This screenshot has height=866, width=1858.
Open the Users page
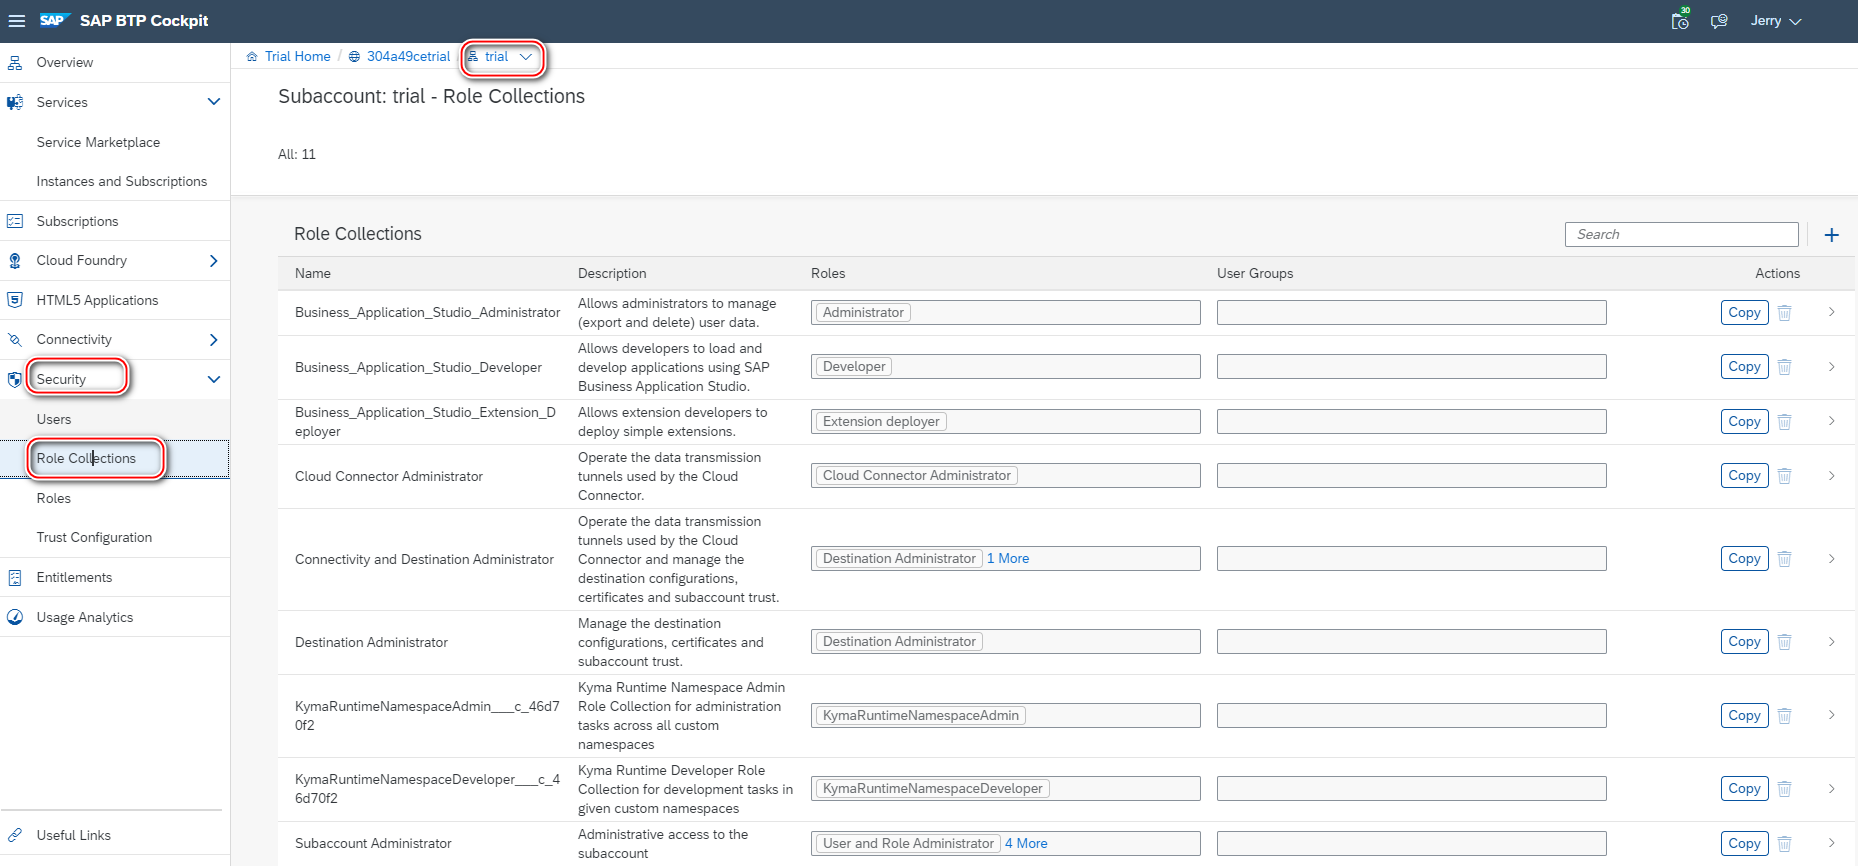[x=54, y=419]
